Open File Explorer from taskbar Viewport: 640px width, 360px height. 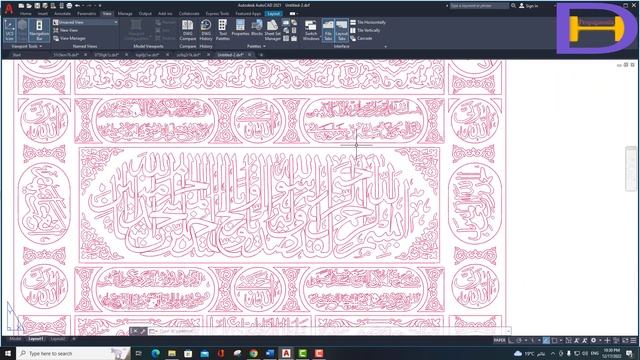(172, 353)
